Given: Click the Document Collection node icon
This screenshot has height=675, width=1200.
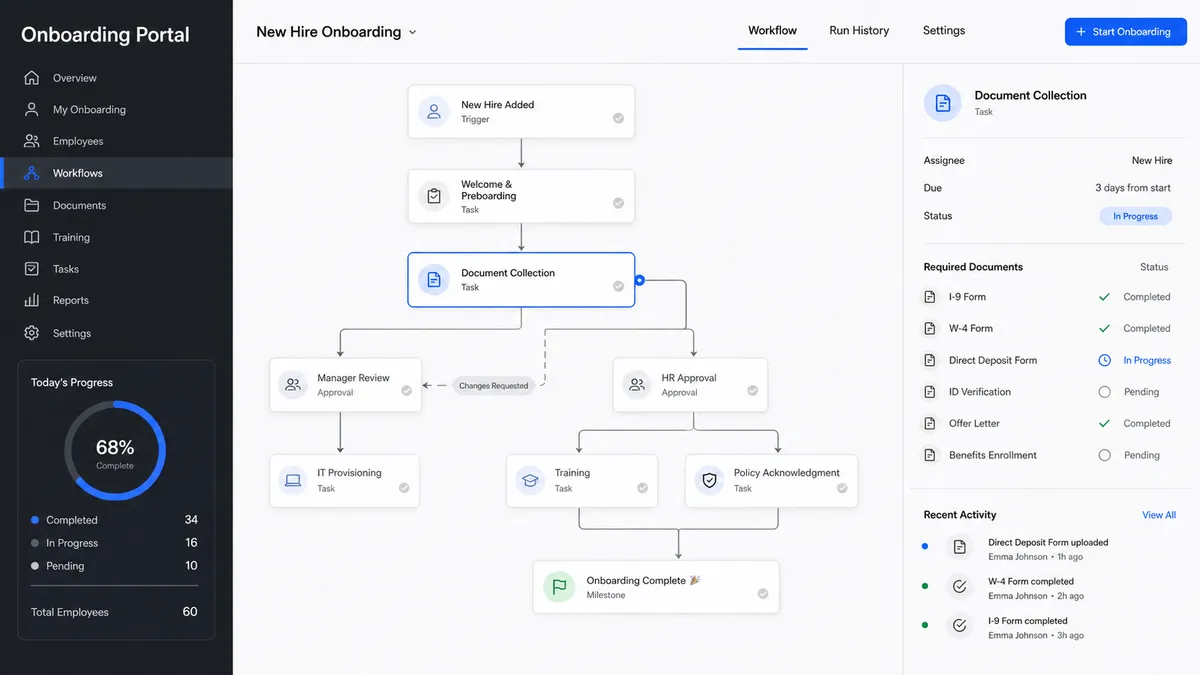Looking at the screenshot, I should [434, 280].
